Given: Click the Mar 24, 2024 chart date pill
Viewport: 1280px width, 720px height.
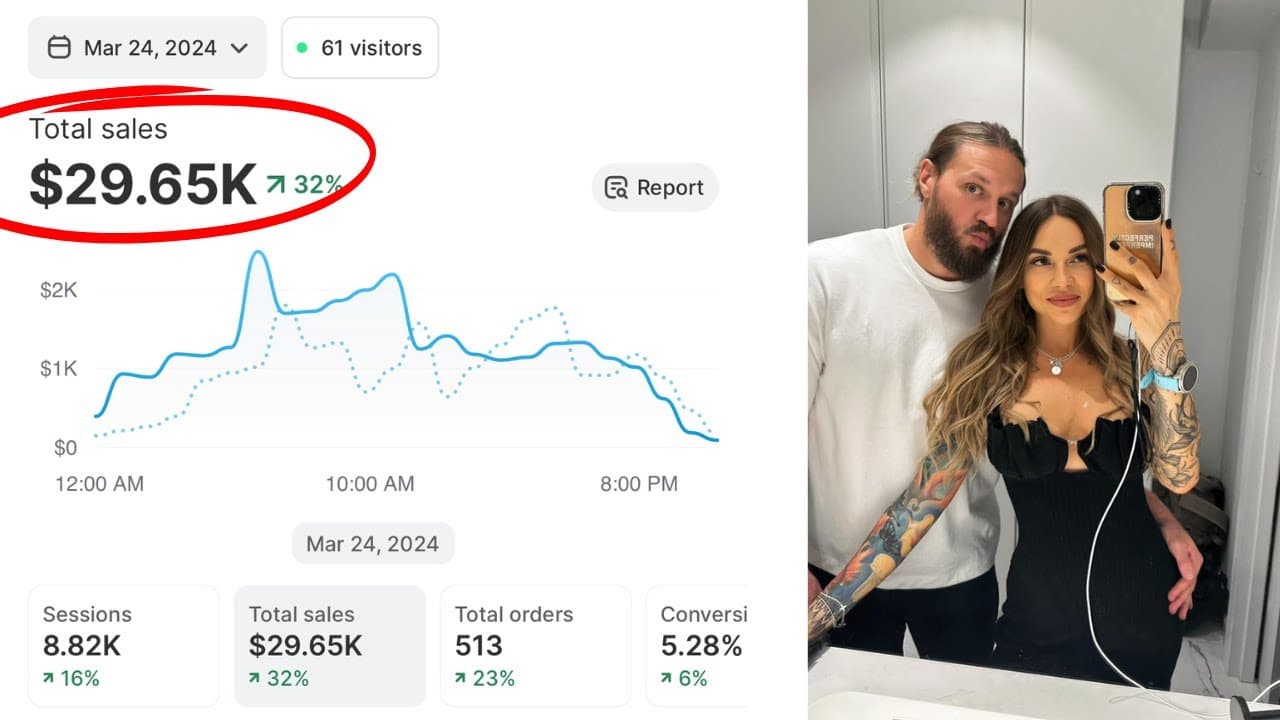Looking at the screenshot, I should tap(373, 544).
